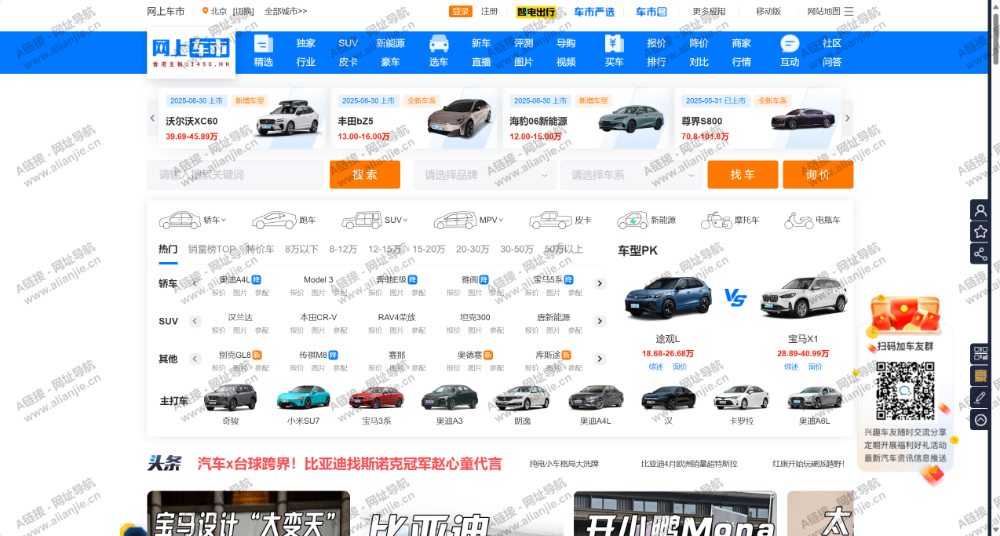Click the pencil feedback icon in right sidebar
Screen dimensions: 1000x536
980,398
